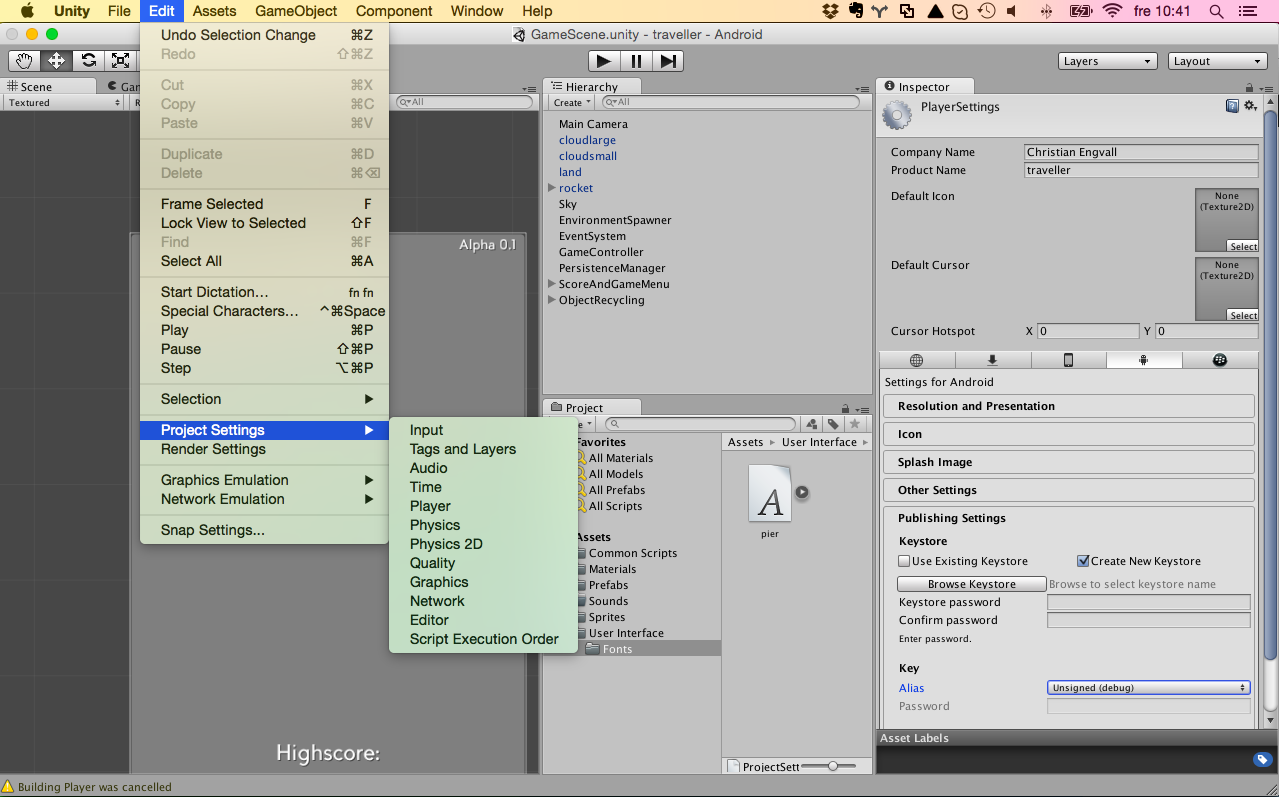Expand the Other Settings section
This screenshot has height=797, width=1279.
click(1069, 490)
